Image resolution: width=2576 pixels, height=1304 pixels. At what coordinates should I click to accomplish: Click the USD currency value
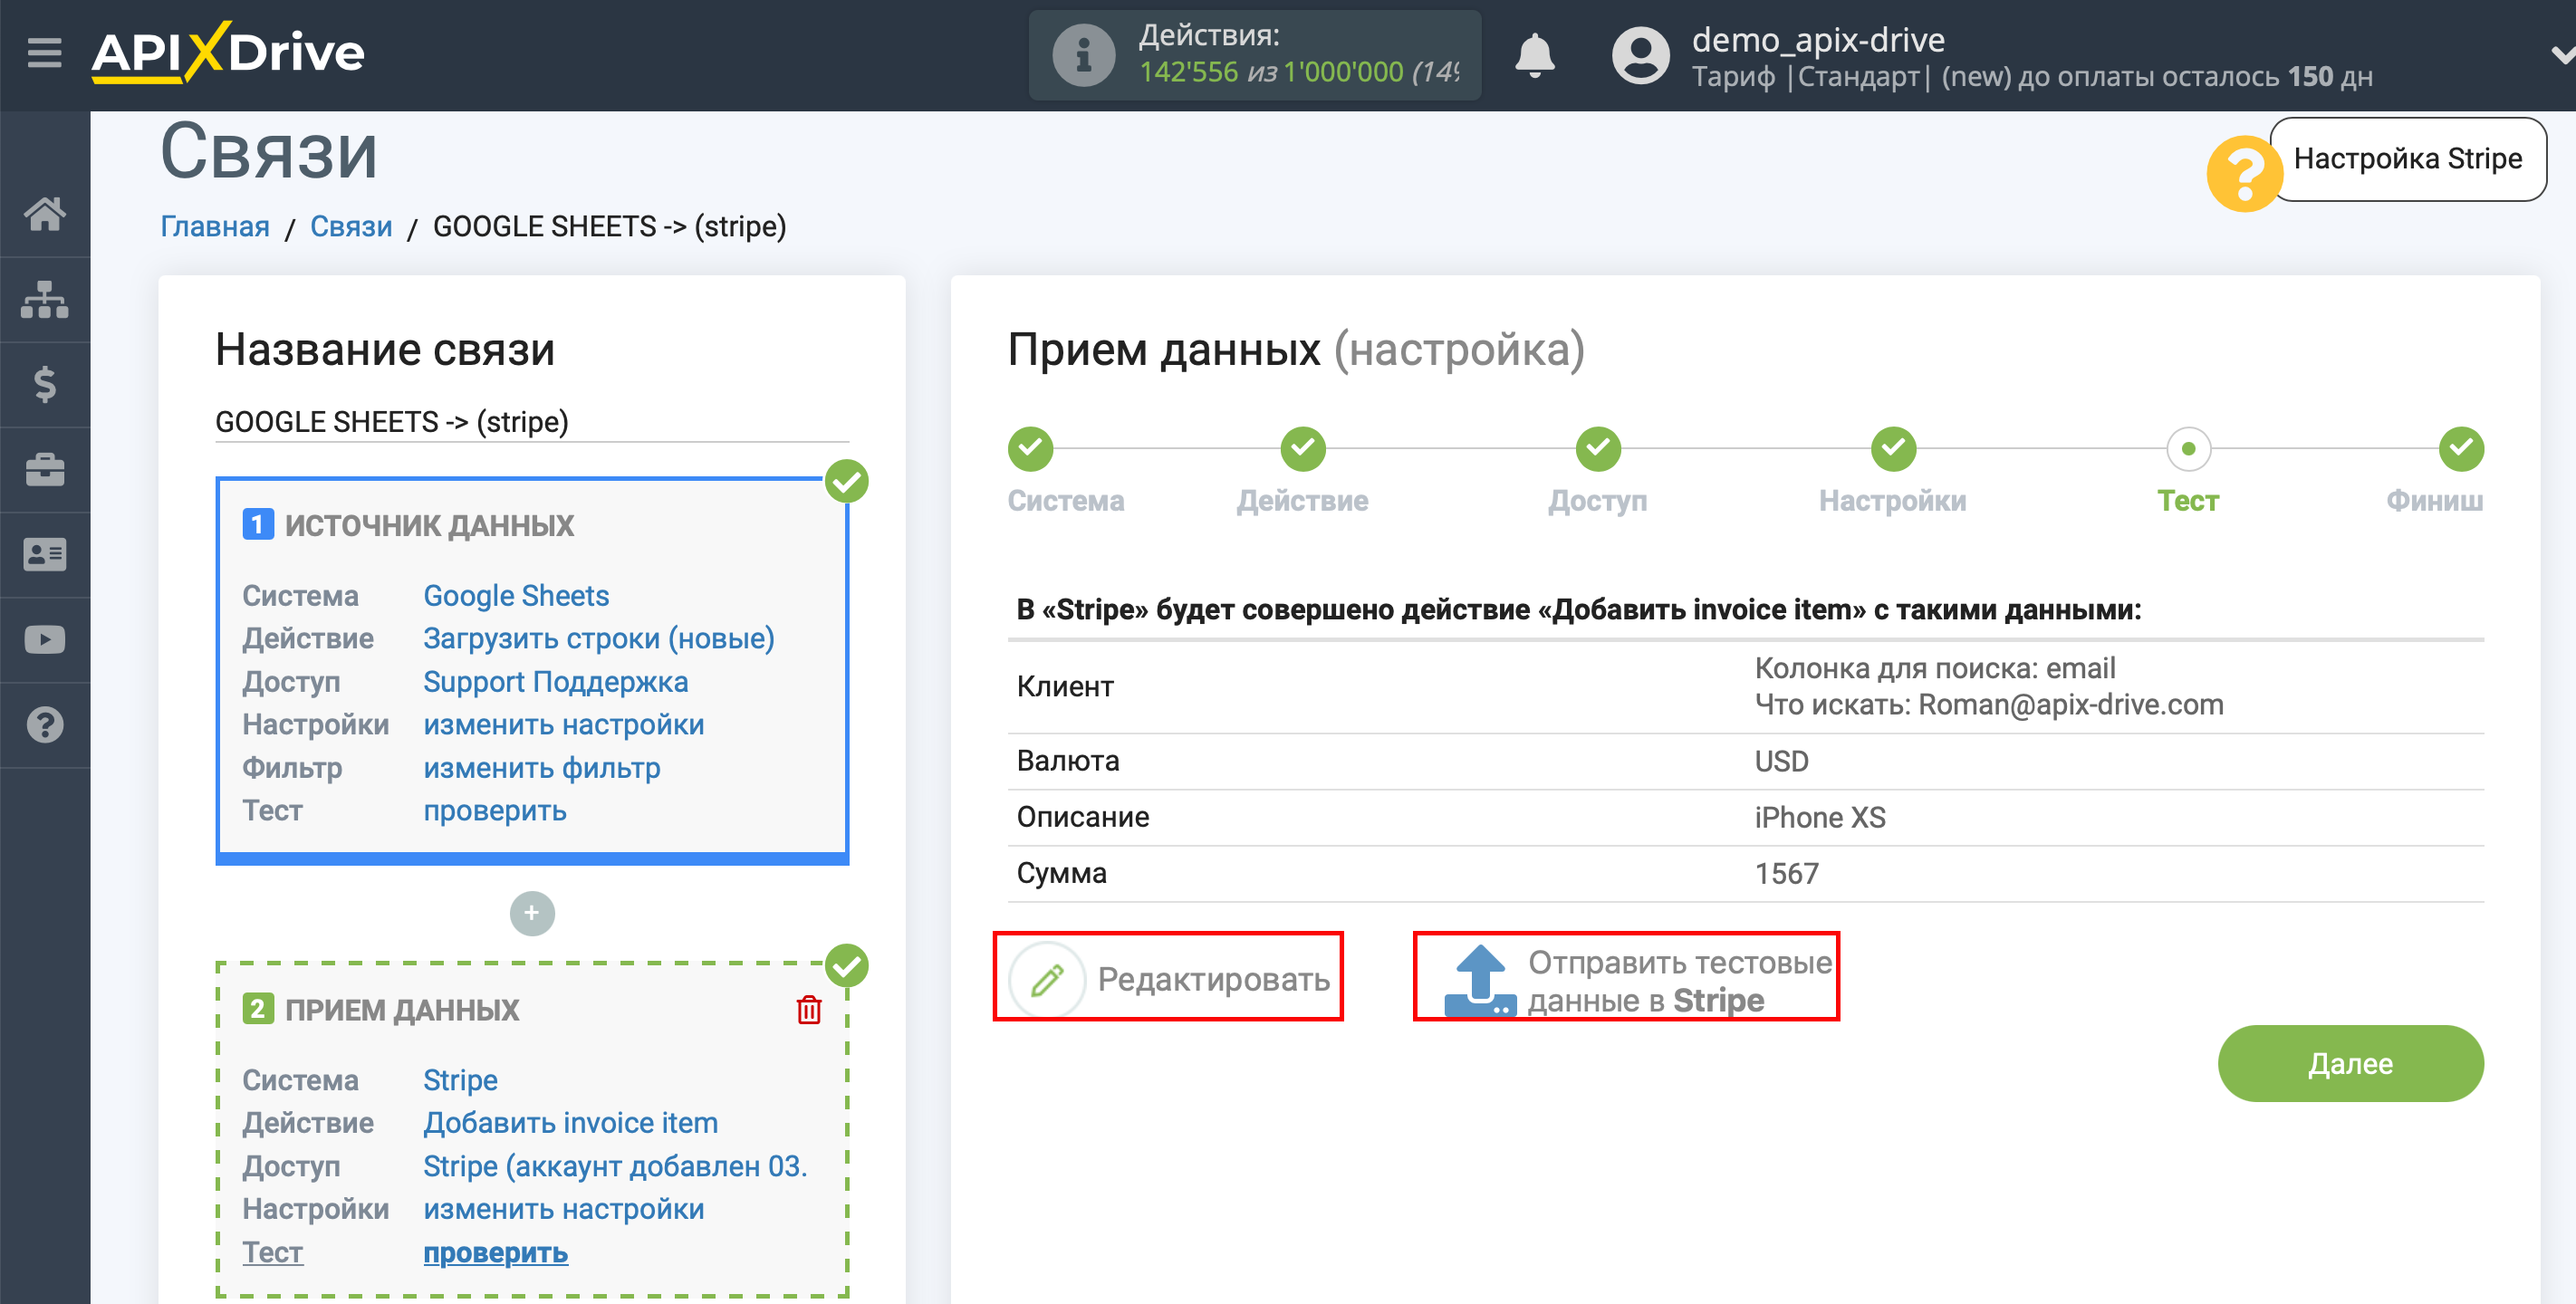(1781, 762)
